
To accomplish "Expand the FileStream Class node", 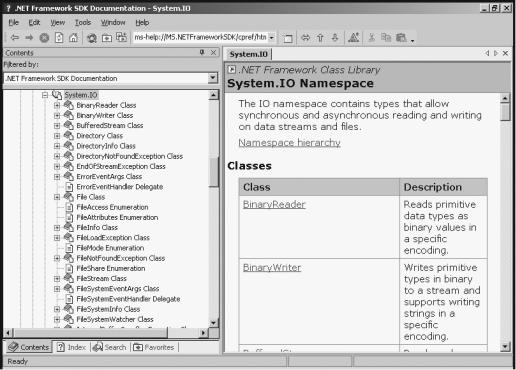I will click(x=57, y=279).
